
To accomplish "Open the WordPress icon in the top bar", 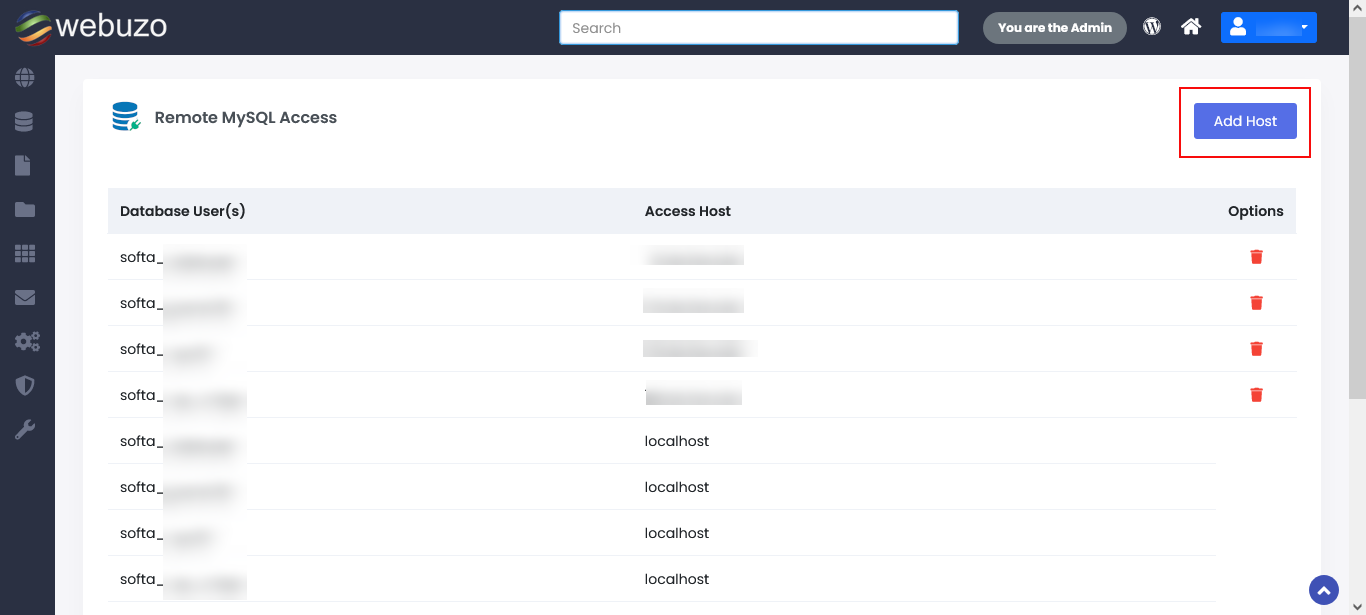I will point(1152,27).
